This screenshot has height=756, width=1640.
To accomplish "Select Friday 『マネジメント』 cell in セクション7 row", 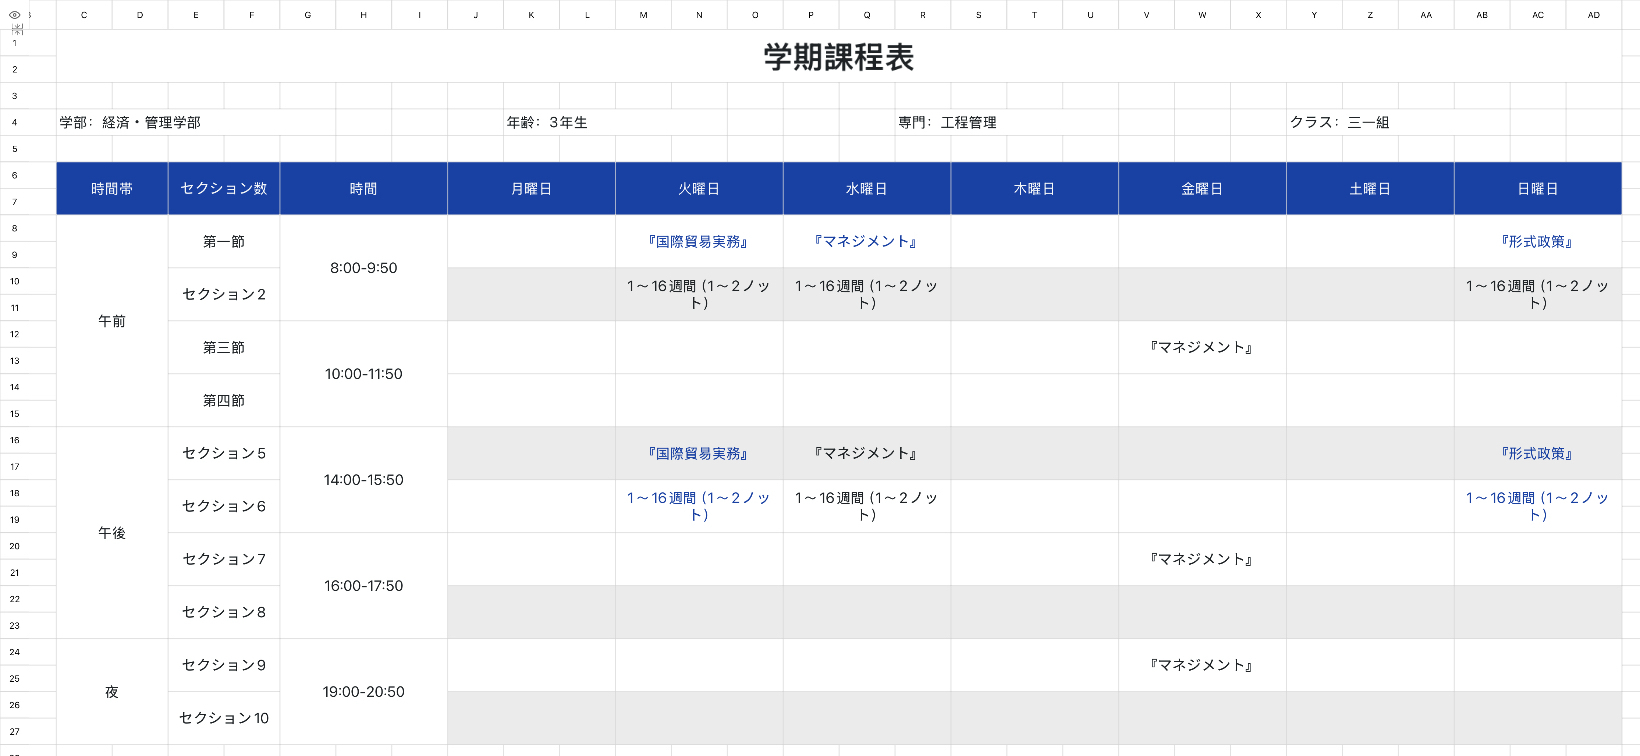I will [1202, 559].
